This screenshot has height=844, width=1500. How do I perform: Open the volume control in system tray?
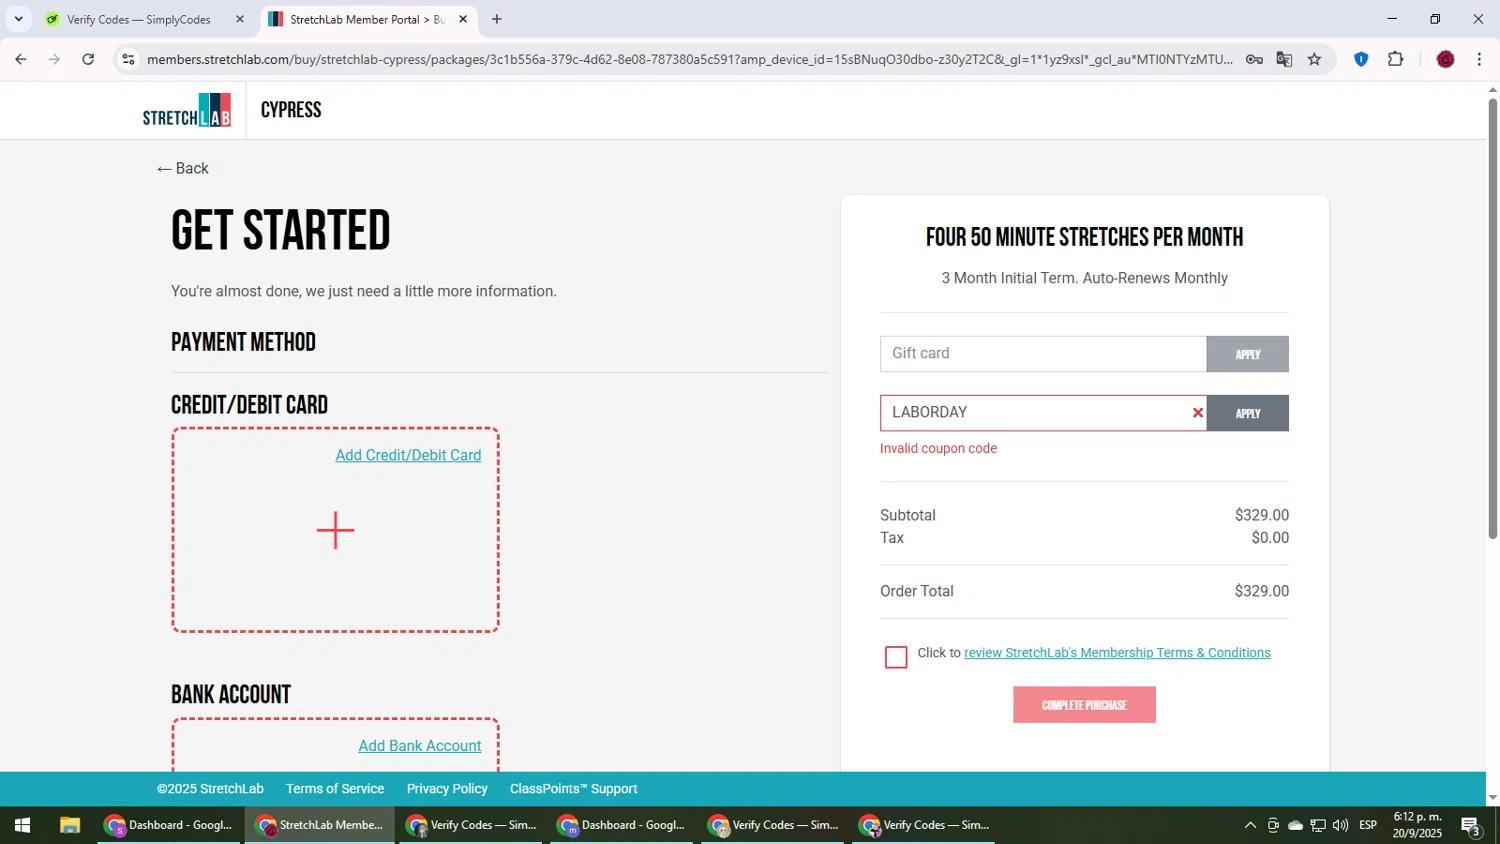(1340, 825)
